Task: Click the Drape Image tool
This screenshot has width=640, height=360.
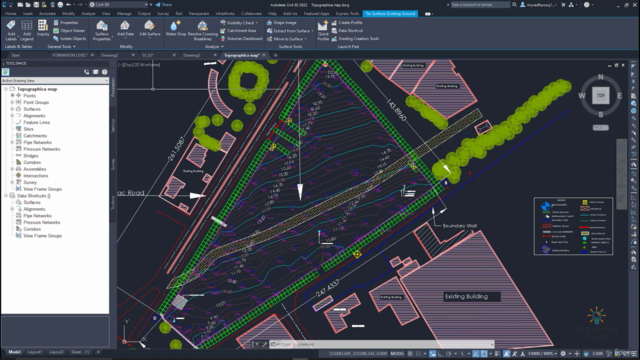Action: click(282, 23)
